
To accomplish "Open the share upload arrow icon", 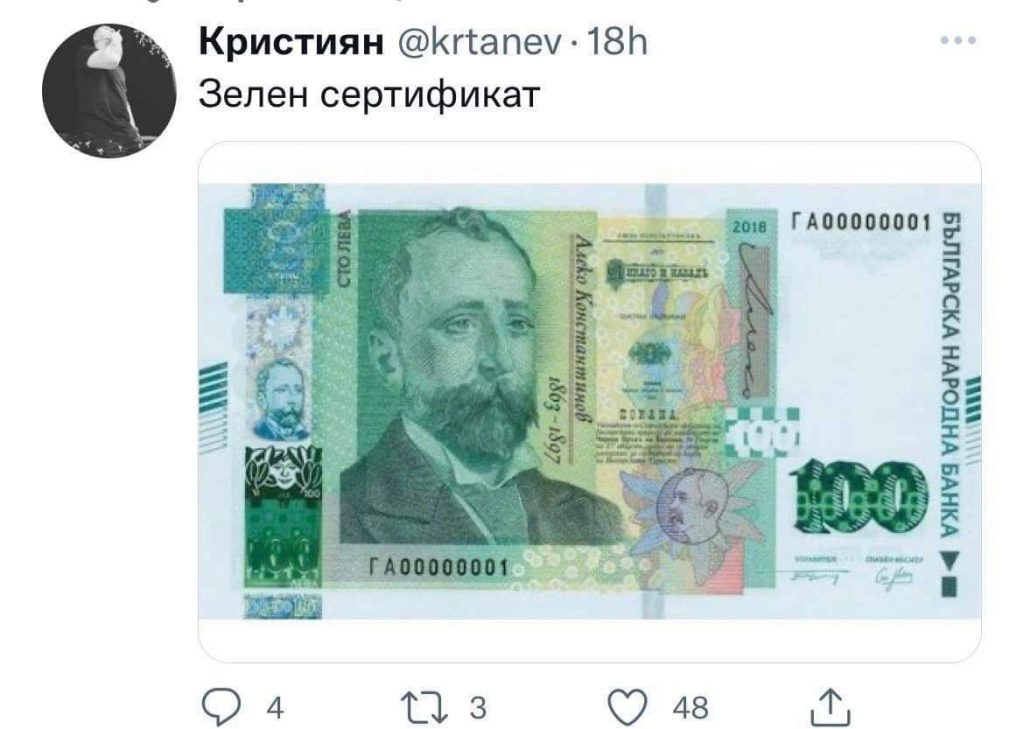I will tap(830, 706).
